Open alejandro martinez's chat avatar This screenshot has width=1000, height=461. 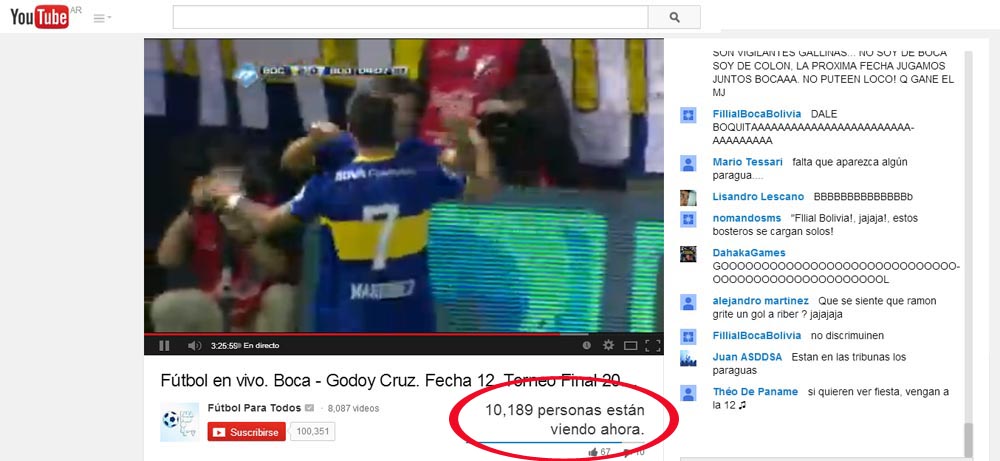pyautogui.click(x=688, y=302)
